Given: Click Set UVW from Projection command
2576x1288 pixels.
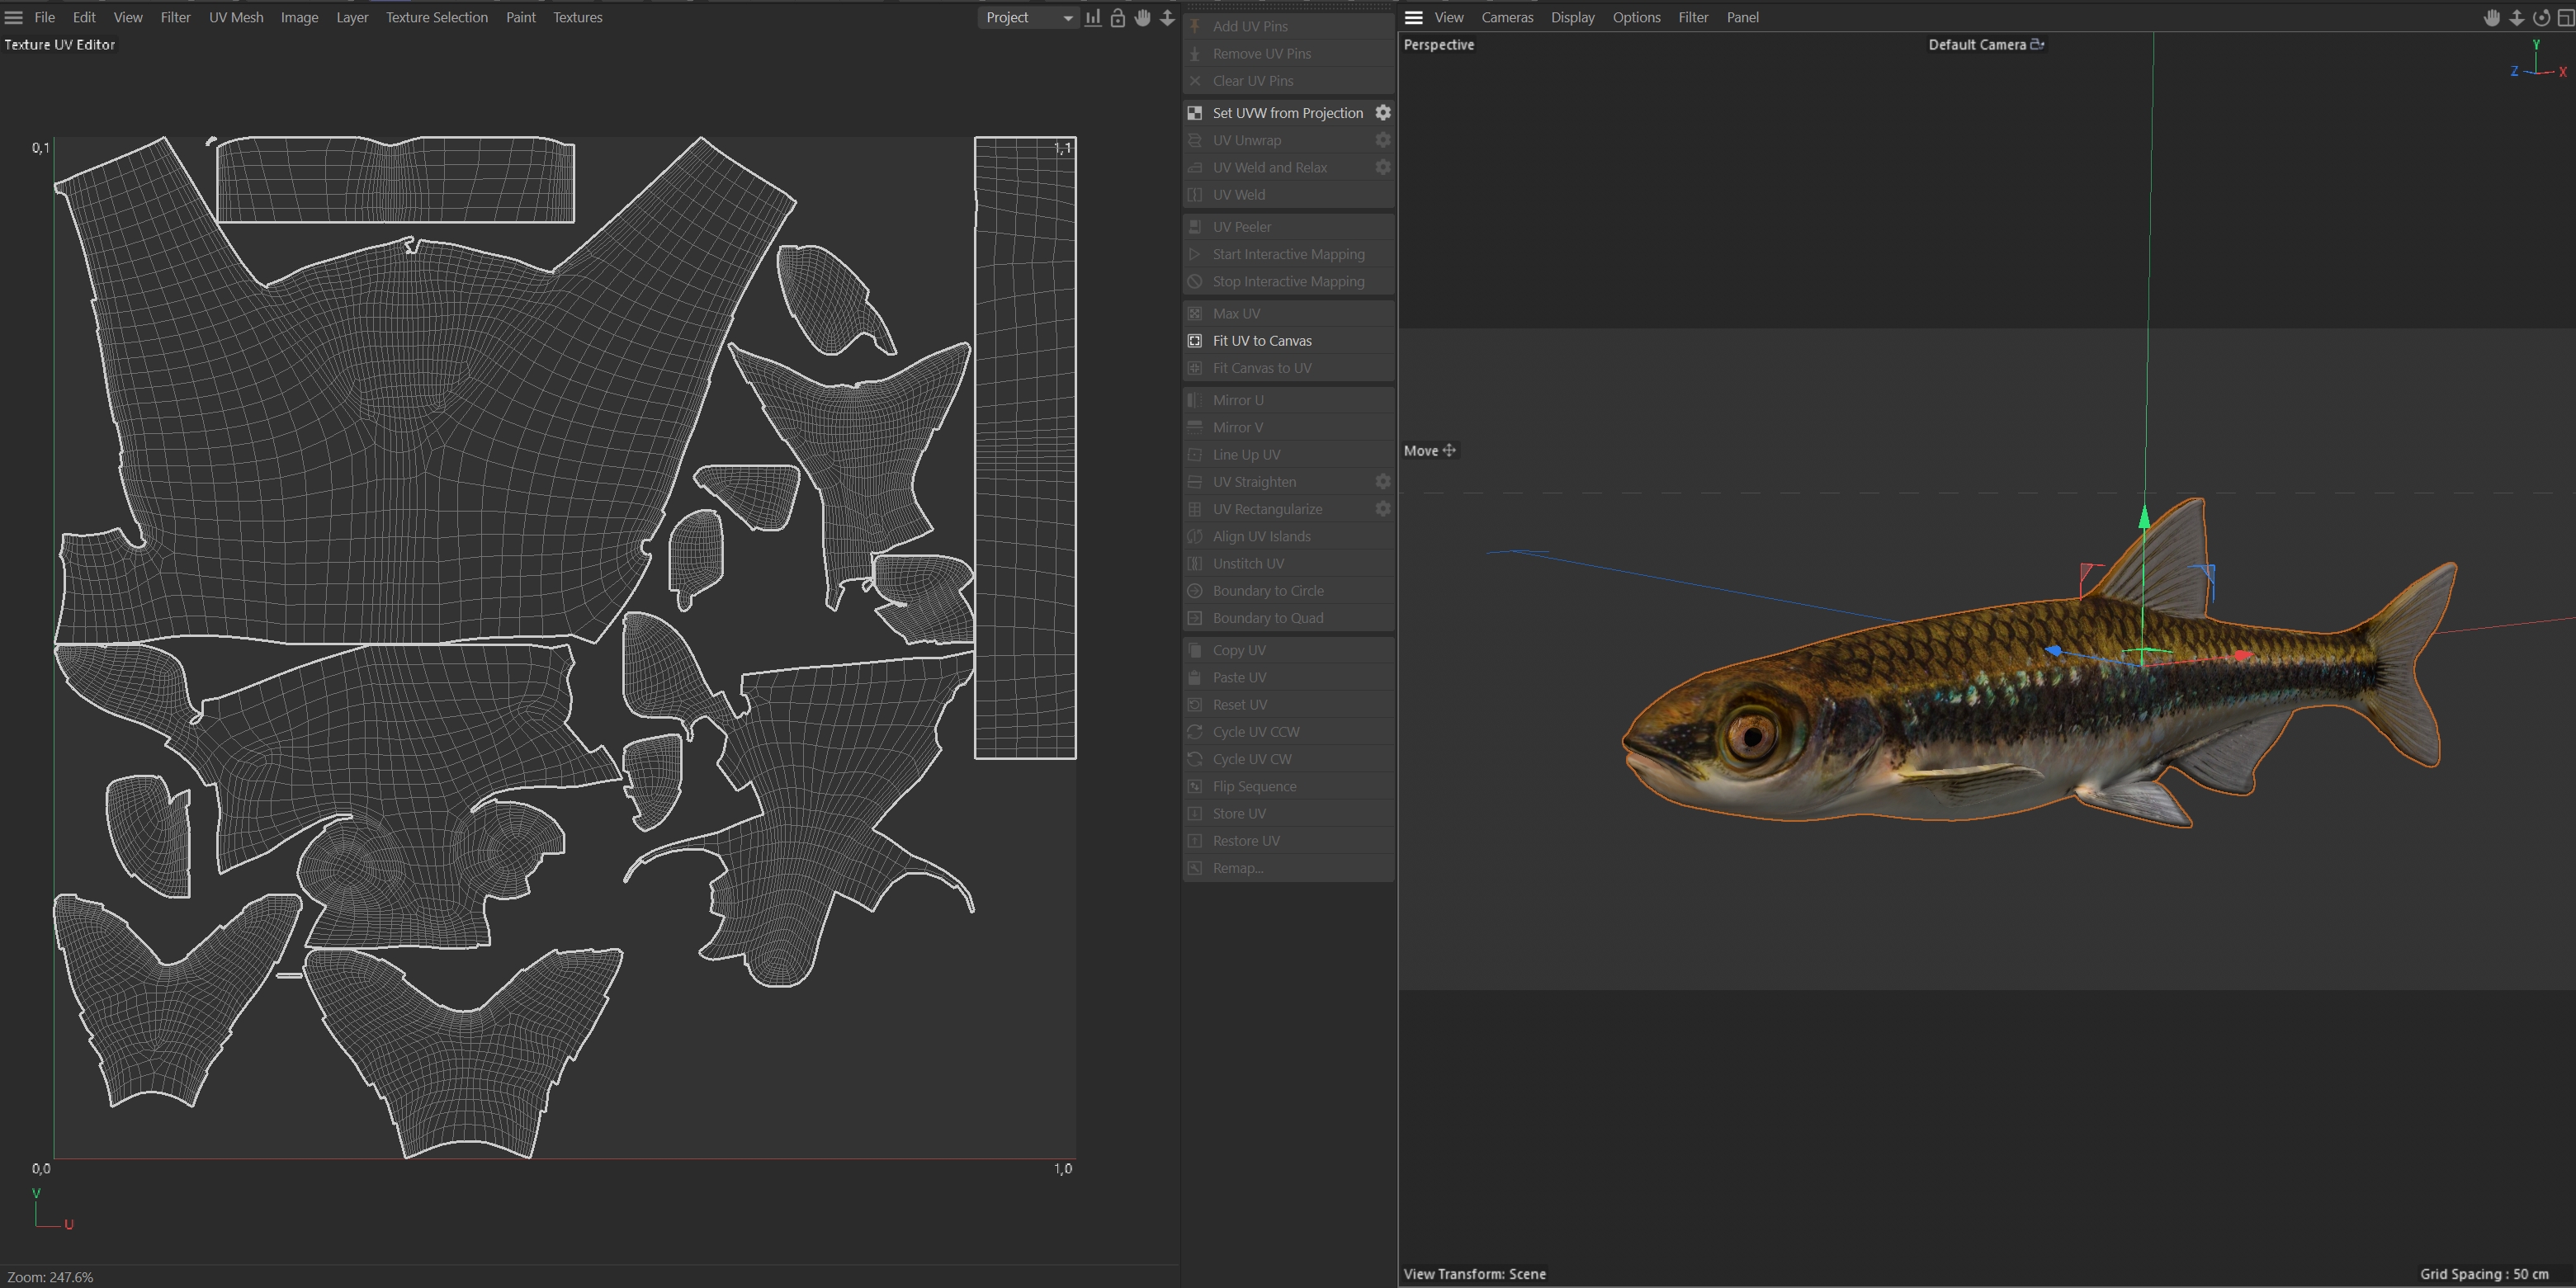Looking at the screenshot, I should click(1287, 113).
